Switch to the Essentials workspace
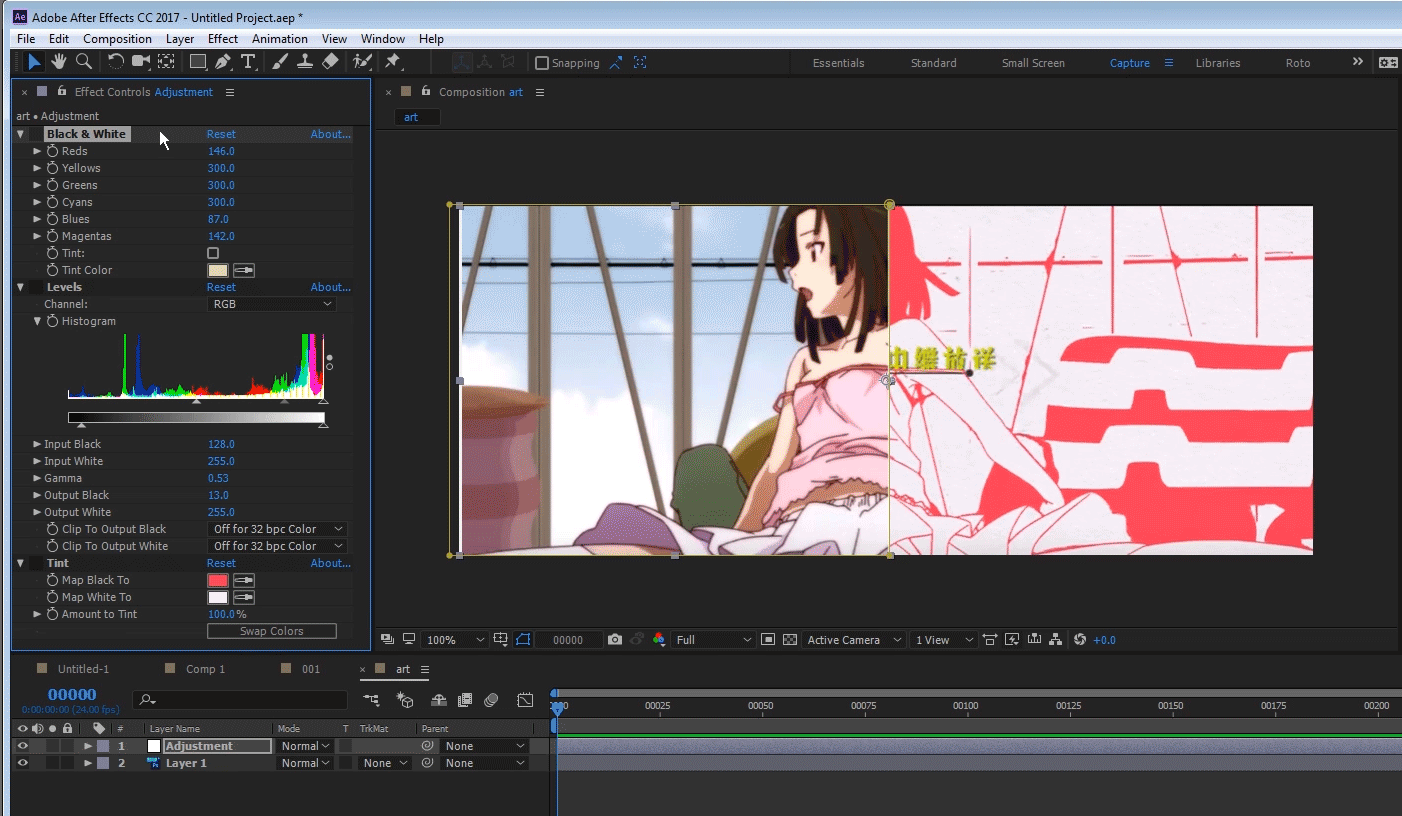 [x=838, y=63]
